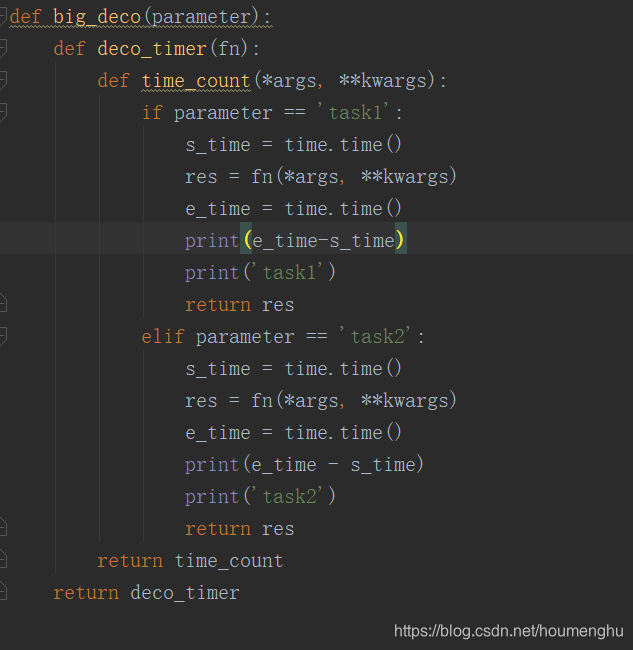633x650 pixels.
Task: Click the highlighted yellow closing parenthesis
Action: point(399,240)
